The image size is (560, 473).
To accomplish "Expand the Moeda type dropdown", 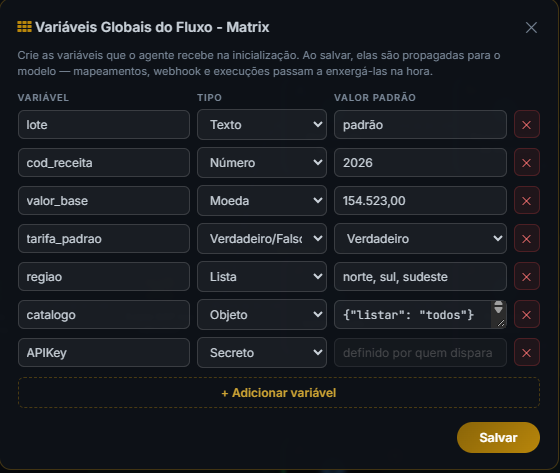I will pyautogui.click(x=262, y=200).
